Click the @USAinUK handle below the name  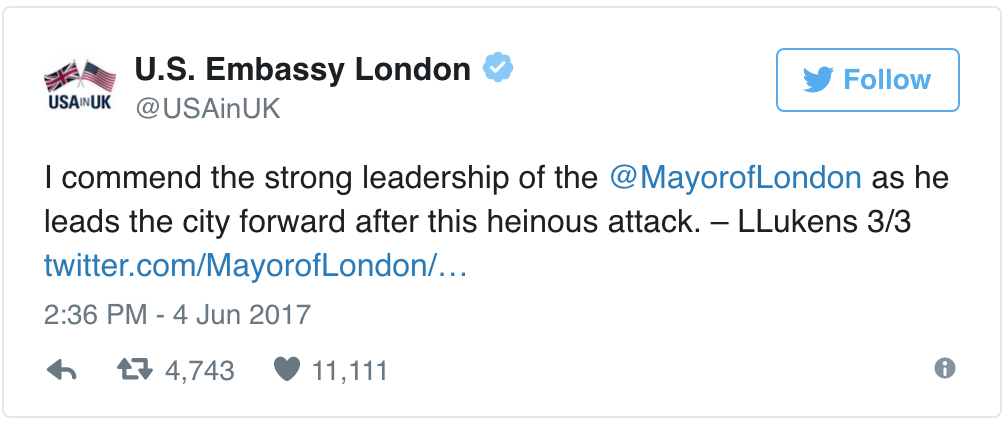207,109
